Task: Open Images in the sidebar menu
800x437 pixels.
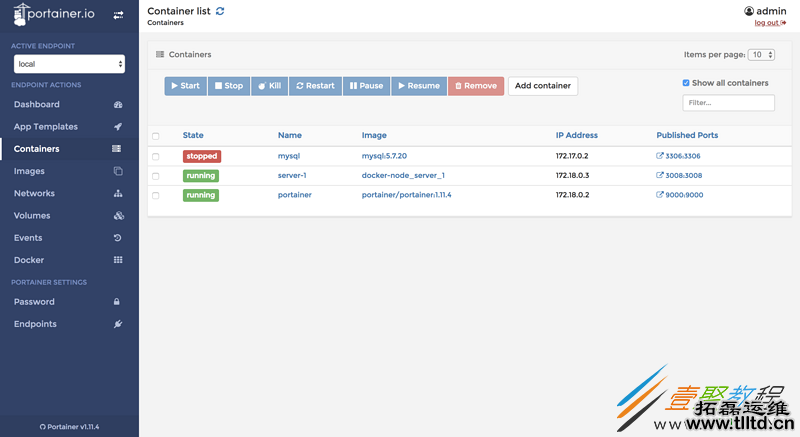Action: (x=29, y=171)
